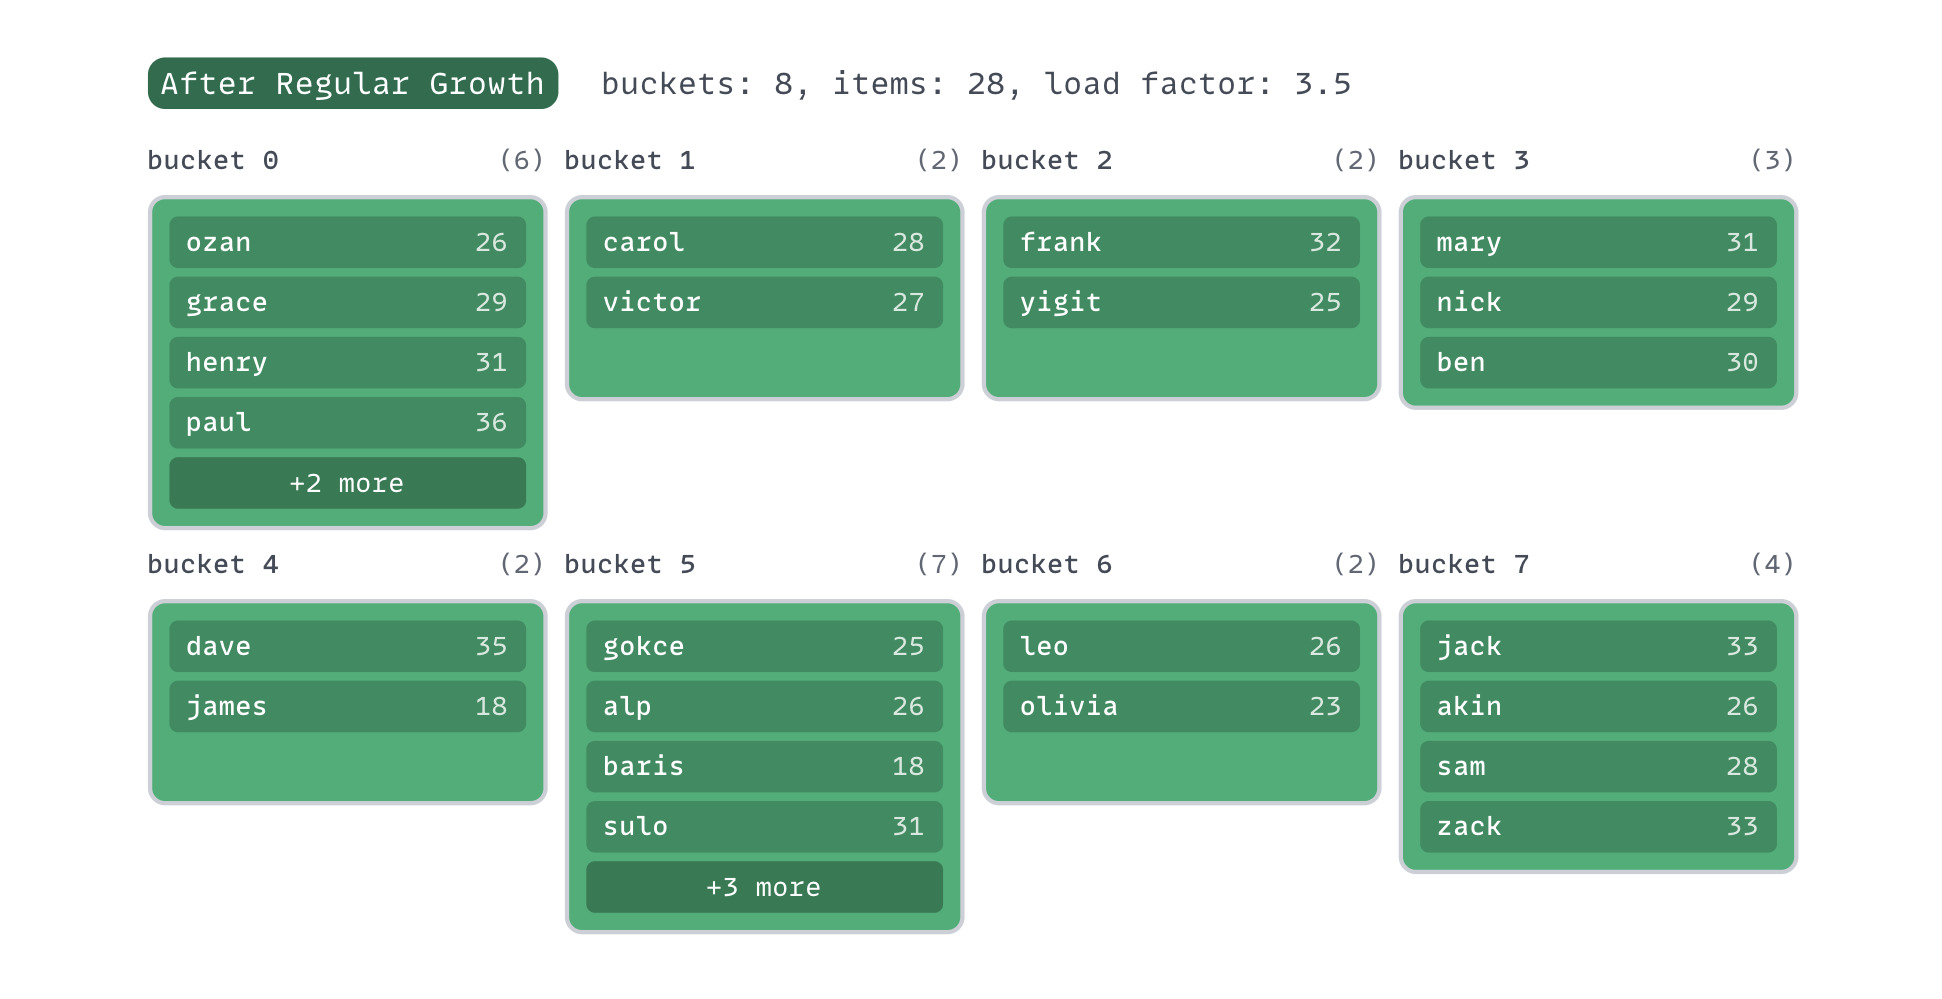The height and width of the screenshot is (999, 1942).
Task: Select the 'zack' row in bucket 7
Action: tap(1598, 826)
